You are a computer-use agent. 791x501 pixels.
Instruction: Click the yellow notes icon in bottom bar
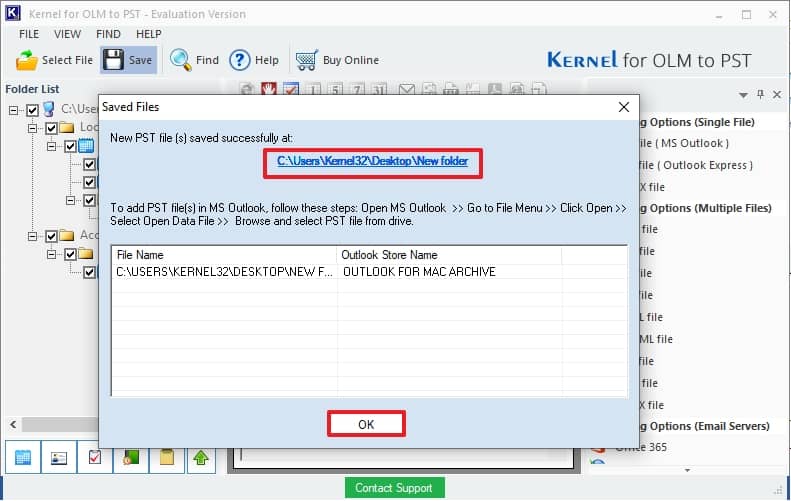coord(166,457)
